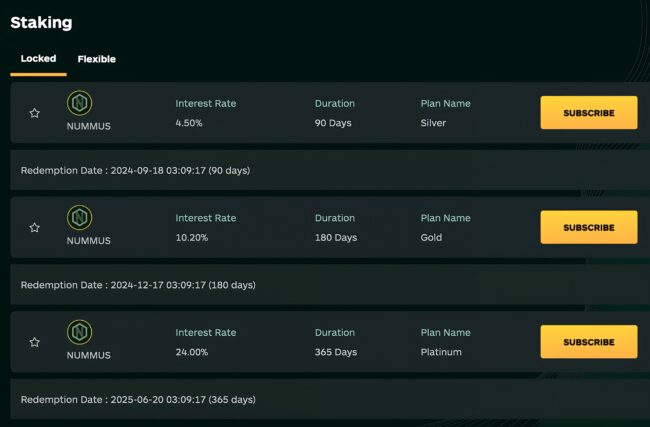Click the 24.00% interest rate value

[x=192, y=352]
